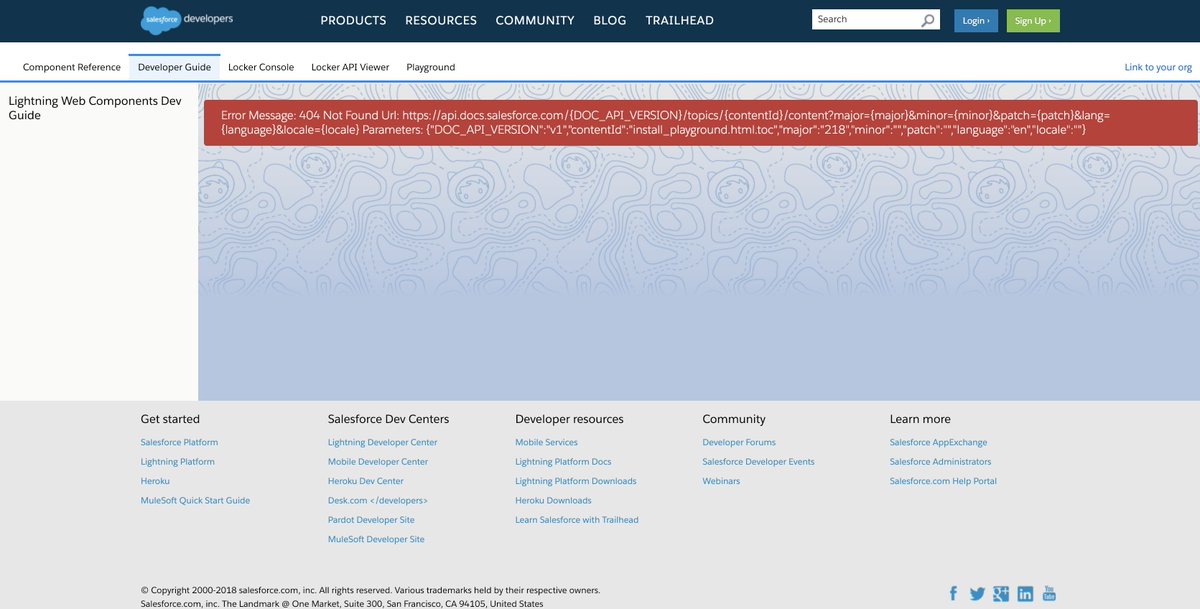The height and width of the screenshot is (609, 1200).
Task: Open the Lightning Platform Docs link
Action: tap(563, 462)
